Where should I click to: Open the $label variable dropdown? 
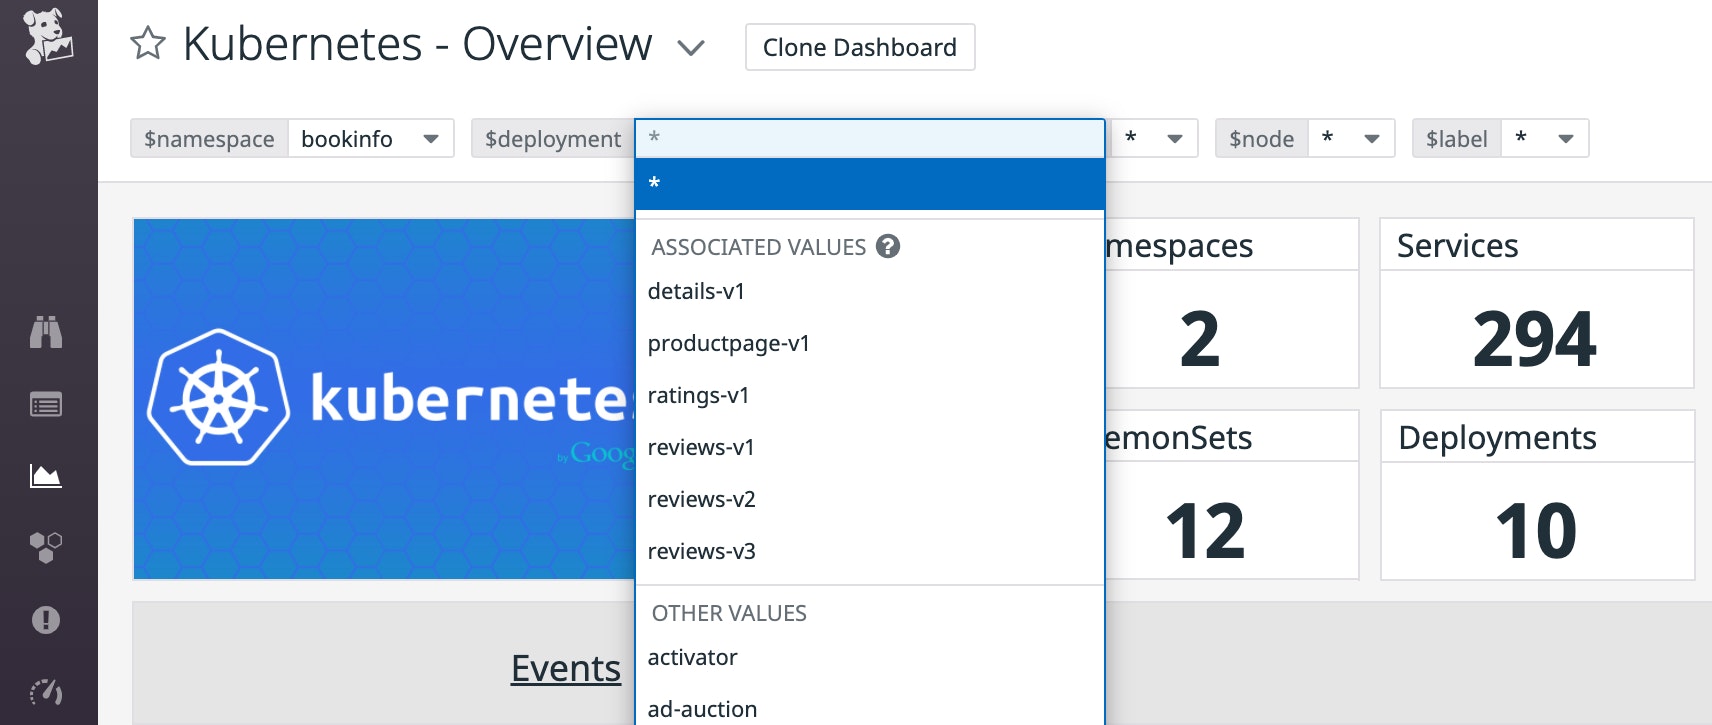tap(1545, 138)
